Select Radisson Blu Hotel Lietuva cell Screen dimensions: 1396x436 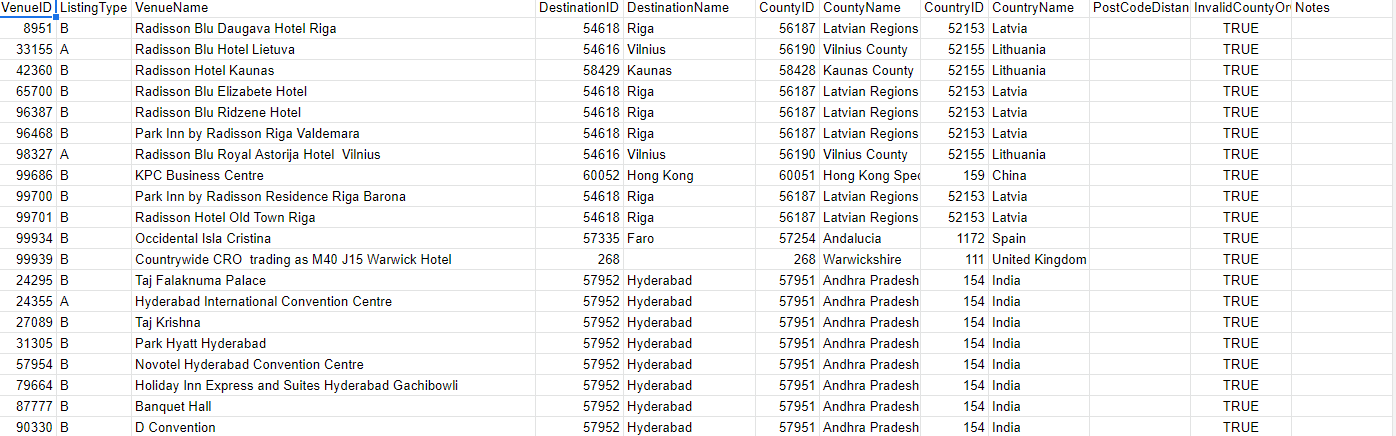click(x=334, y=49)
